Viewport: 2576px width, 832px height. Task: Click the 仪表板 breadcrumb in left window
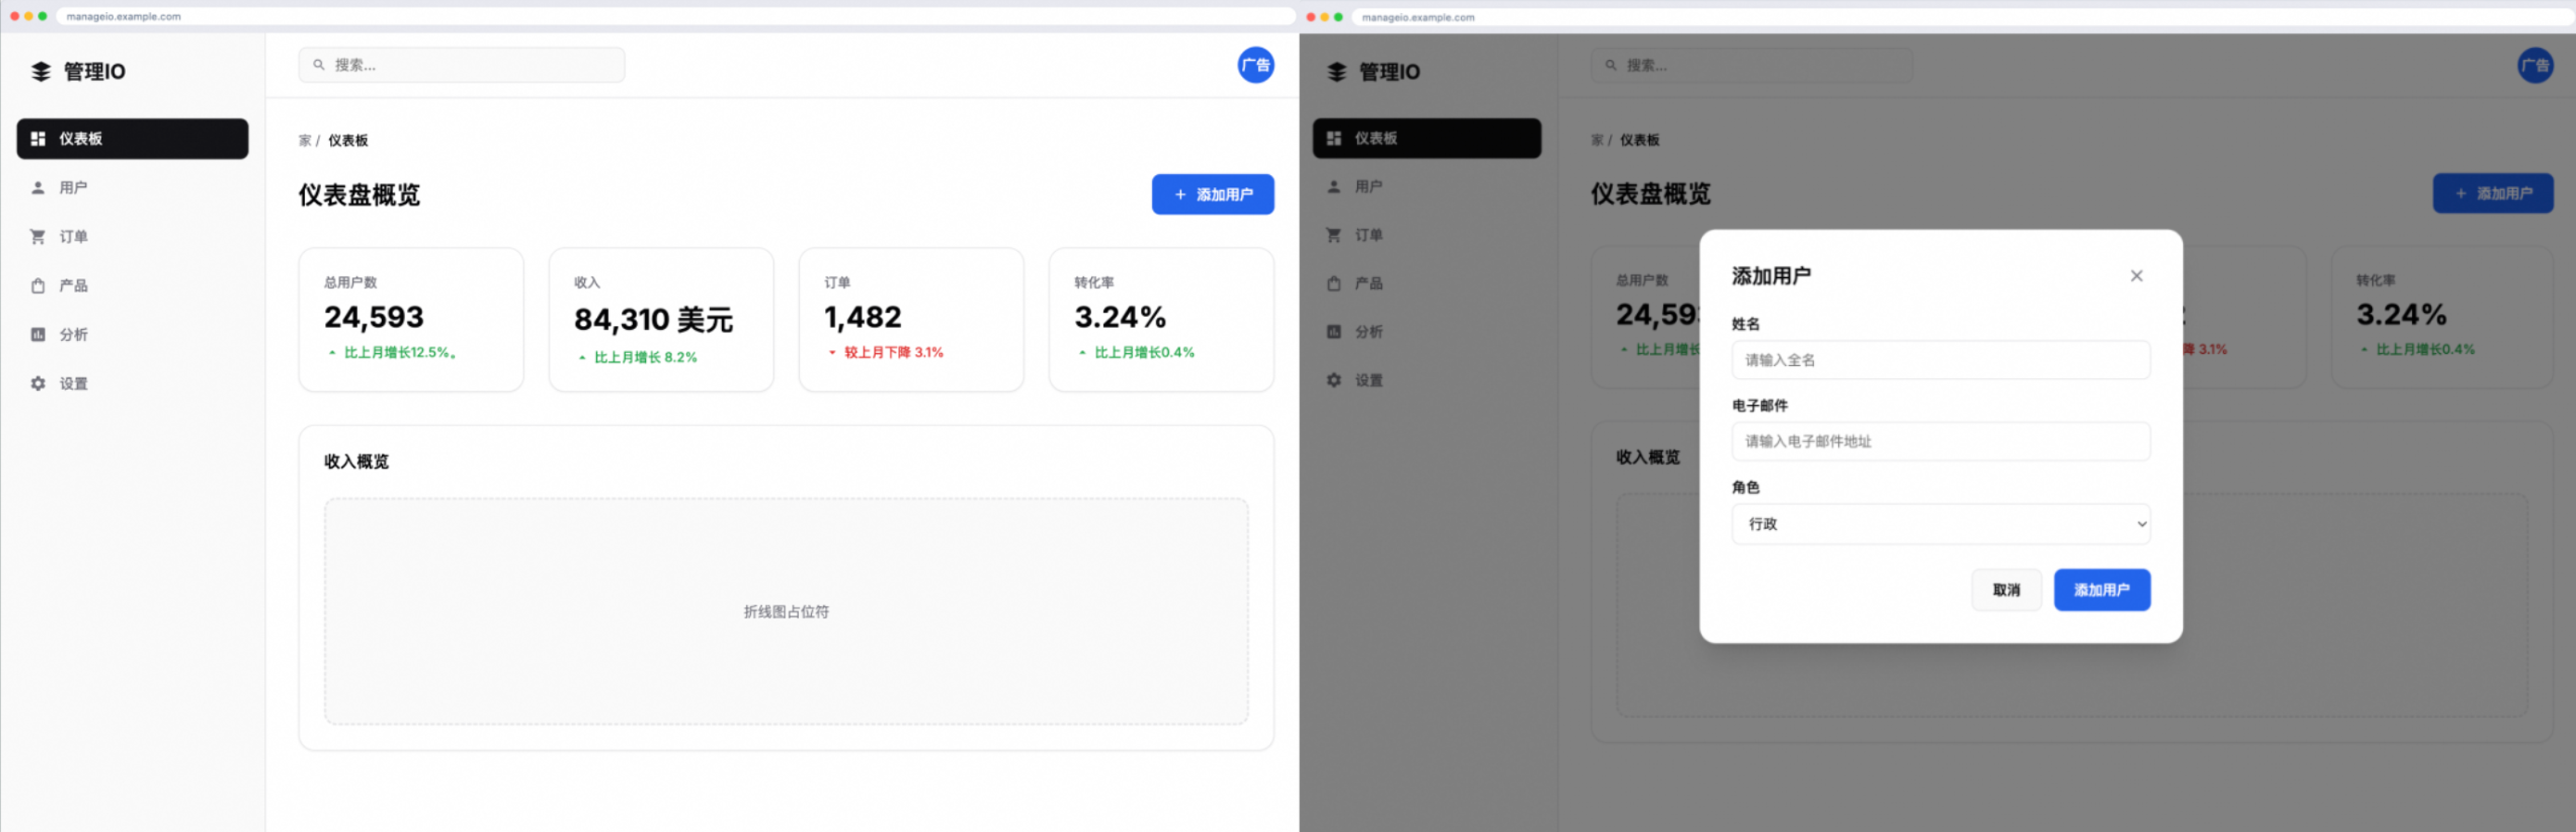point(348,140)
